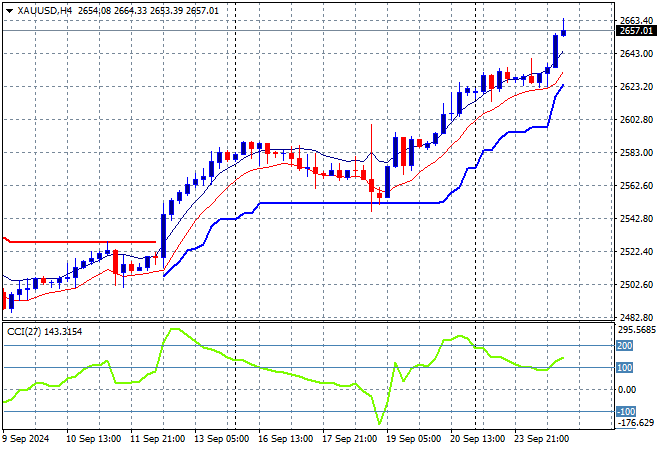Click the 9 Sep 2024 date label
The height and width of the screenshot is (450, 660).
[x=26, y=439]
